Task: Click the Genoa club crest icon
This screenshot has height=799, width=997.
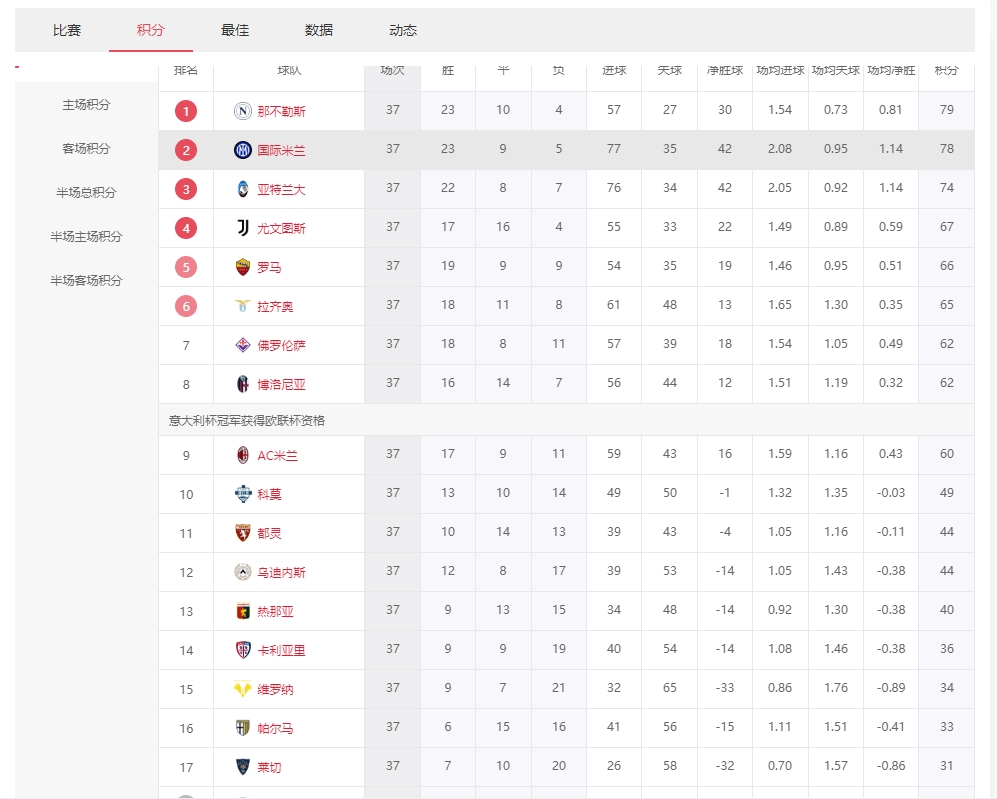Action: (242, 611)
